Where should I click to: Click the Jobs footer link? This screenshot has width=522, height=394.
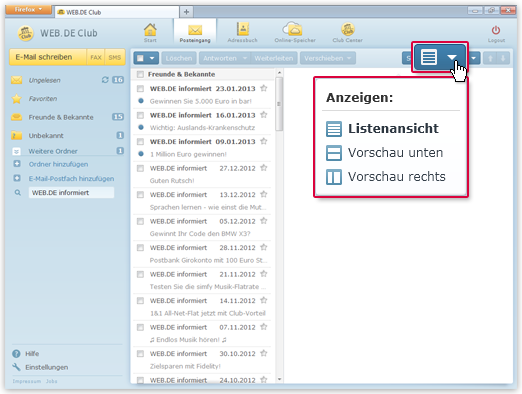click(52, 381)
